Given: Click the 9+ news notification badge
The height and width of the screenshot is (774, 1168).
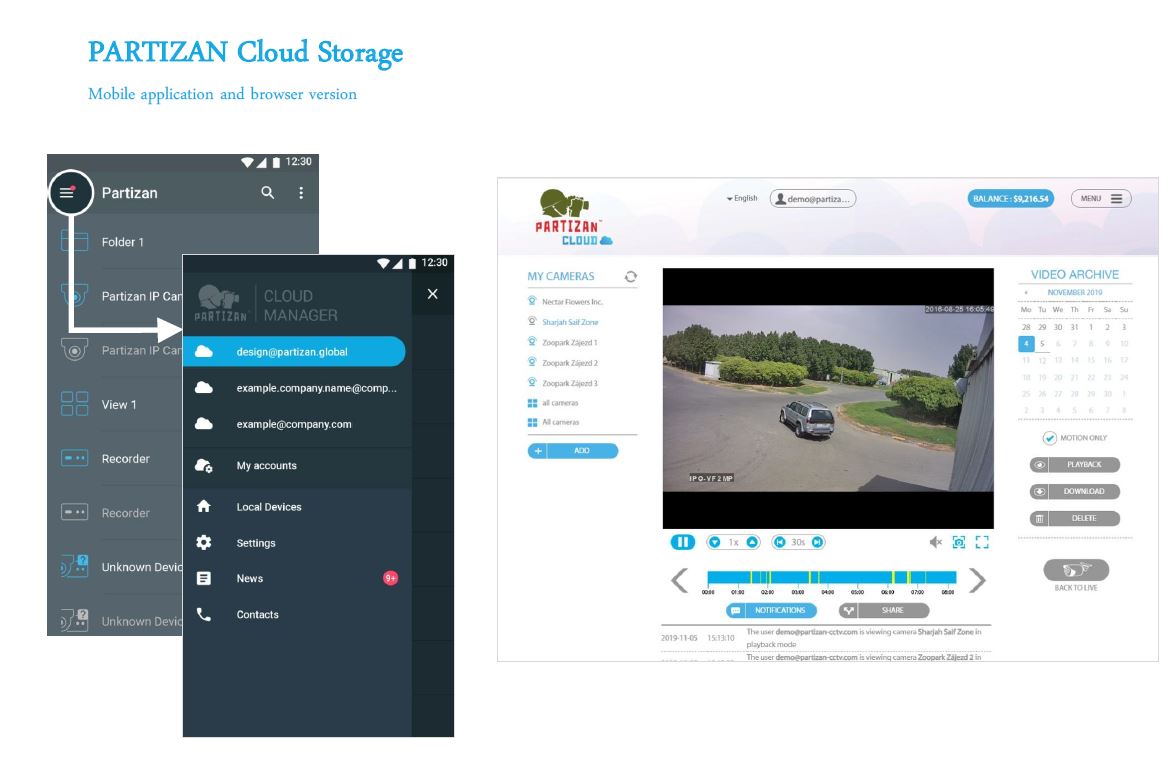Looking at the screenshot, I should tap(390, 578).
